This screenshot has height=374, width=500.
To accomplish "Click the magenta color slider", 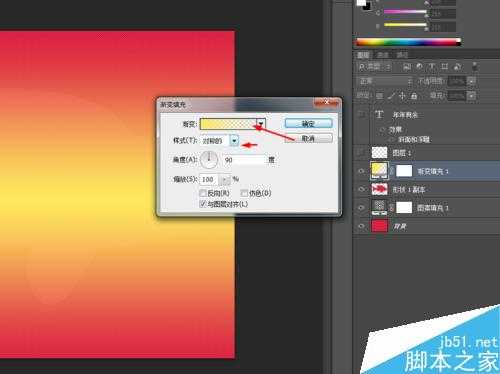I will 405,12.
